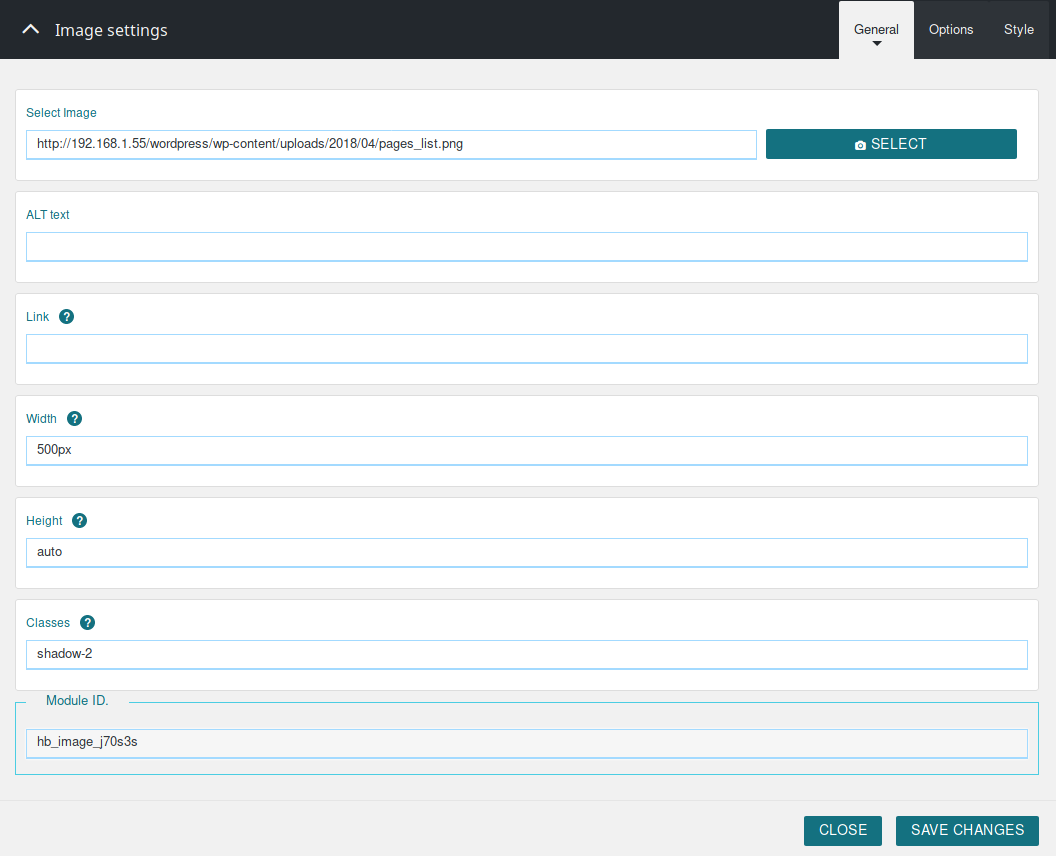
Task: Switch to the Style tab
Action: (1018, 29)
